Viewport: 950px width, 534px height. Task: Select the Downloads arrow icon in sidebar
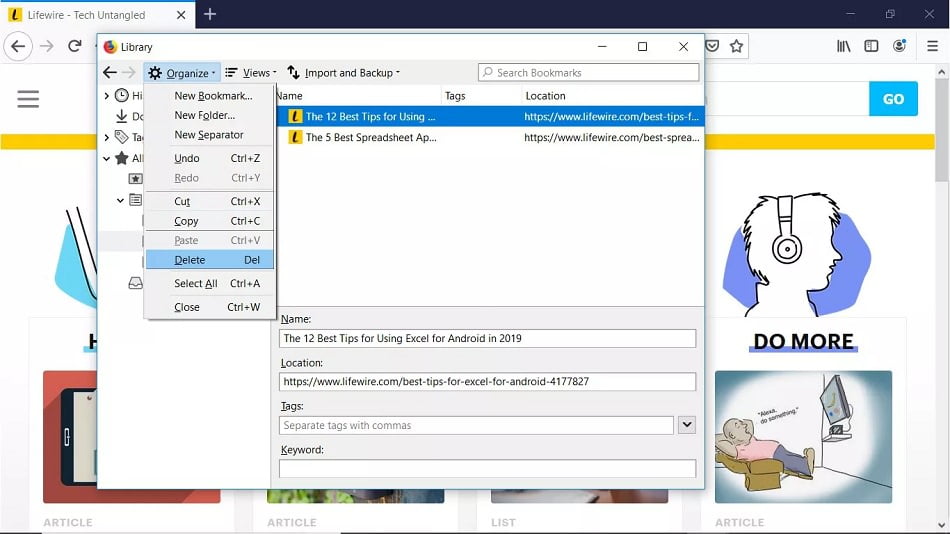[x=121, y=116]
